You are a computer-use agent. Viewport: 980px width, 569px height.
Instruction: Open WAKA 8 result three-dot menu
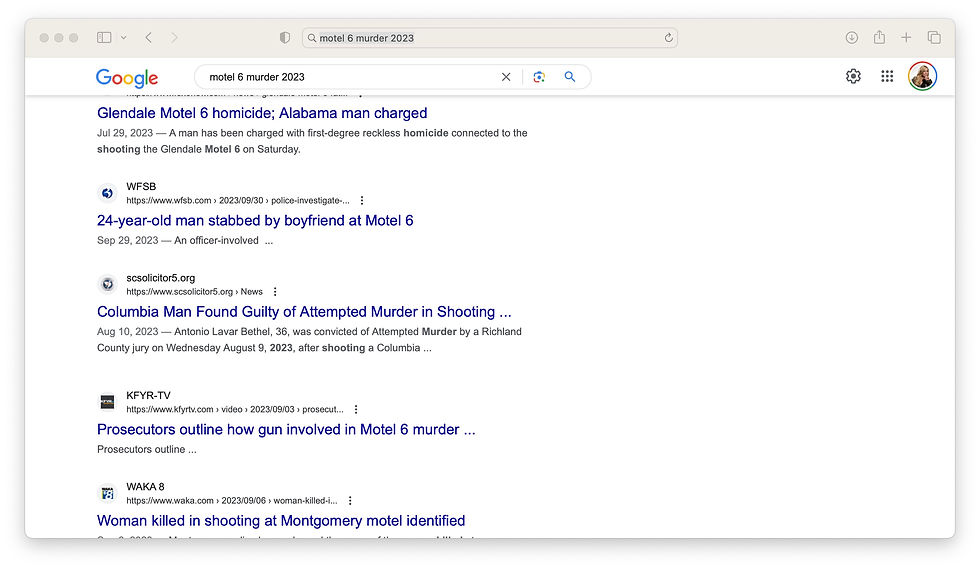point(350,501)
